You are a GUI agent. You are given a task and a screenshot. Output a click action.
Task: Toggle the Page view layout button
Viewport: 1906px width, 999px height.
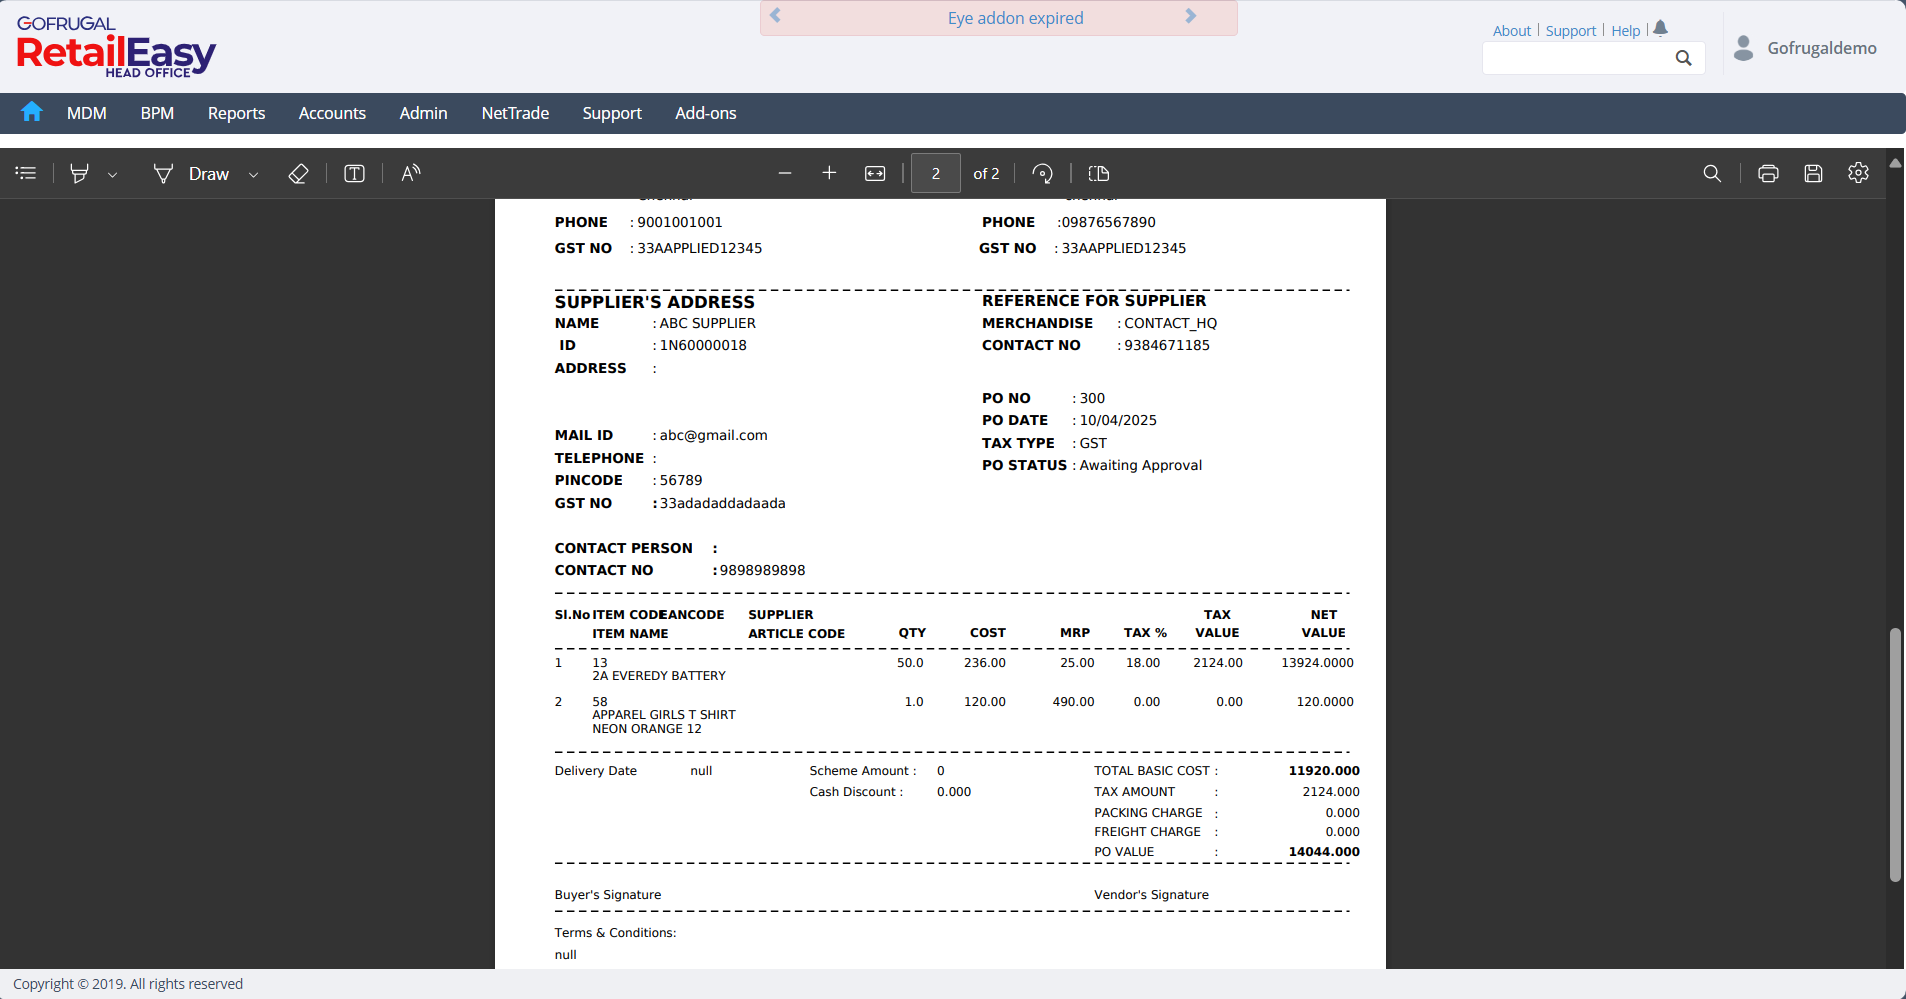point(1098,174)
